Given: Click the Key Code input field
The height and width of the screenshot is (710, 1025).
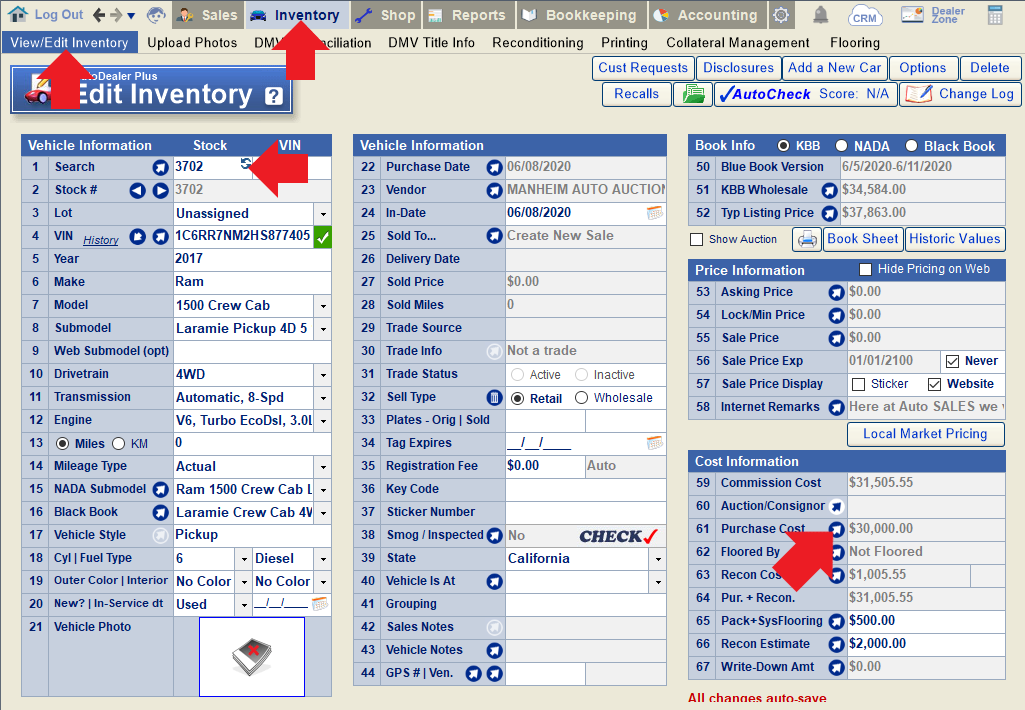Looking at the screenshot, I should pos(585,489).
